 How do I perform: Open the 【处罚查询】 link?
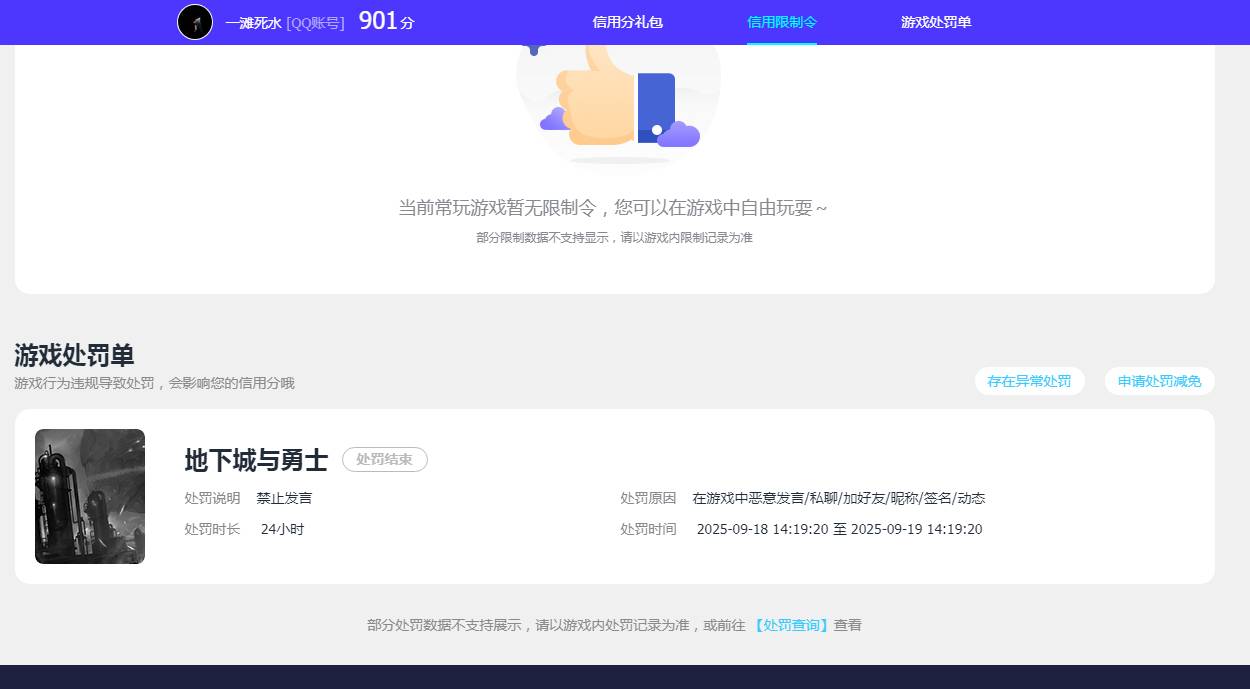coord(791,624)
